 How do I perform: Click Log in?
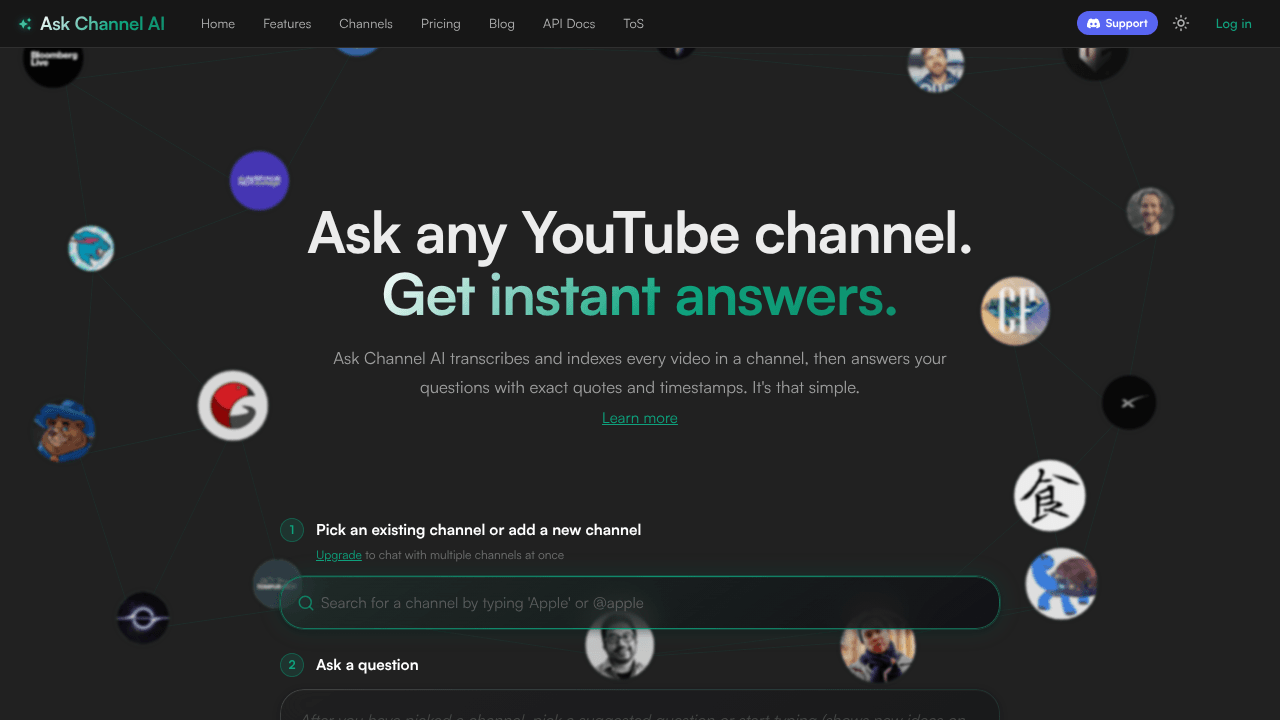1233,24
